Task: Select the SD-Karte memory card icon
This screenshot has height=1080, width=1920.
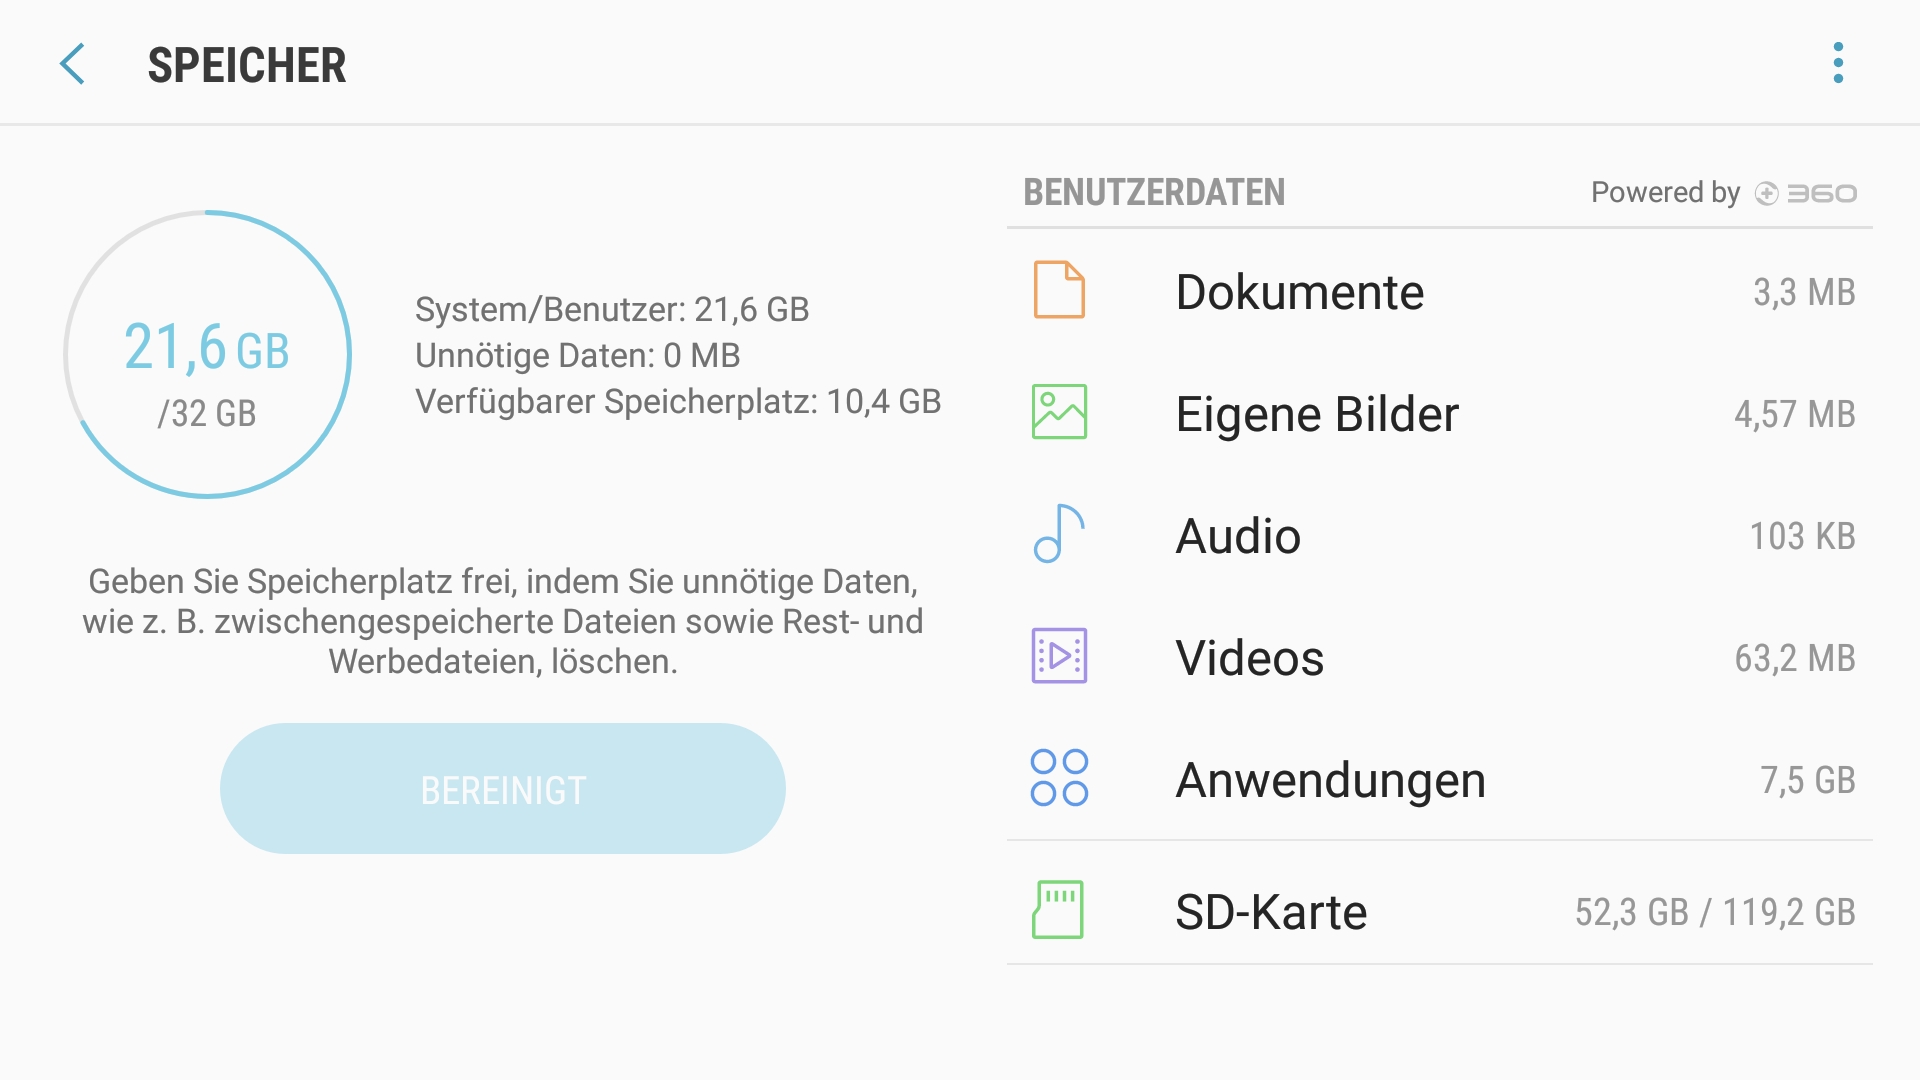Action: click(1058, 909)
